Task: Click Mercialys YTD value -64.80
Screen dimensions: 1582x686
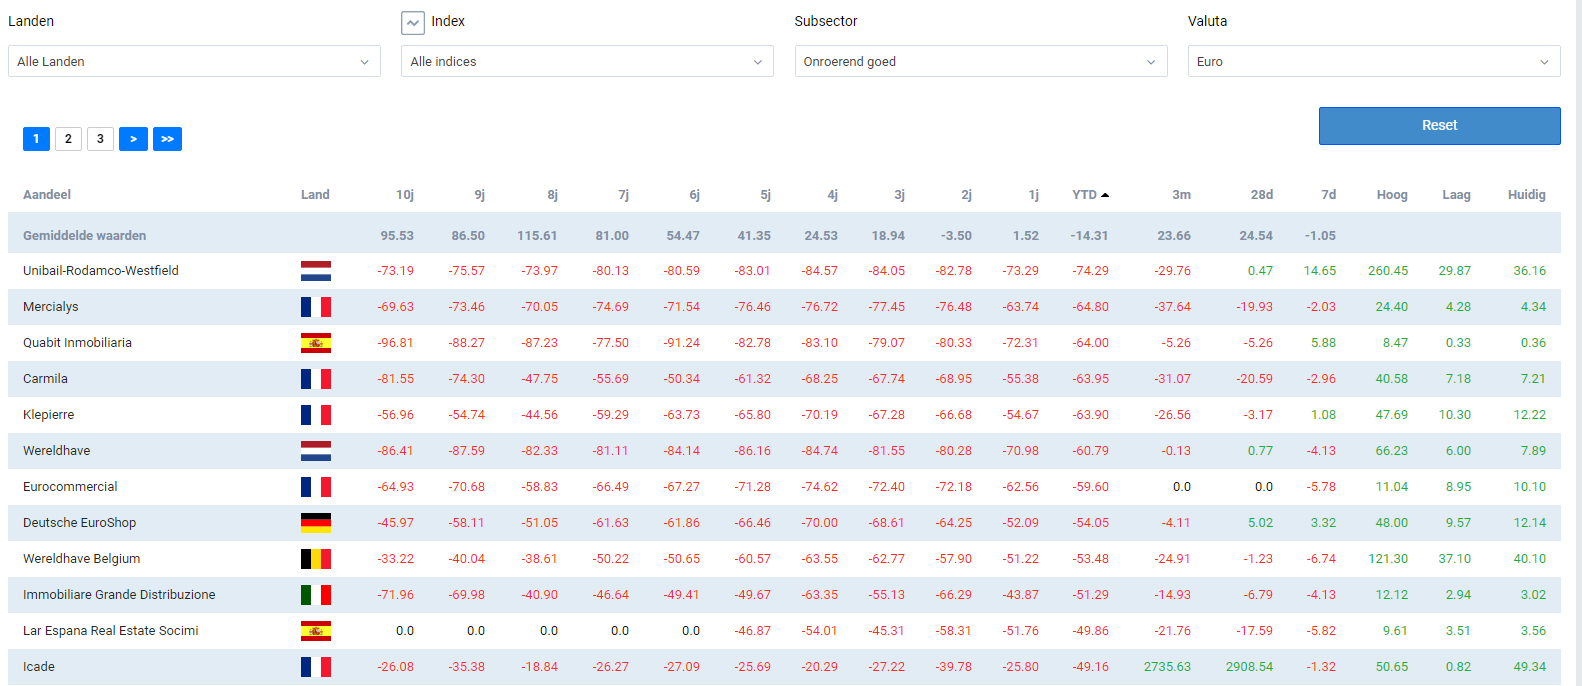Action: (1090, 307)
